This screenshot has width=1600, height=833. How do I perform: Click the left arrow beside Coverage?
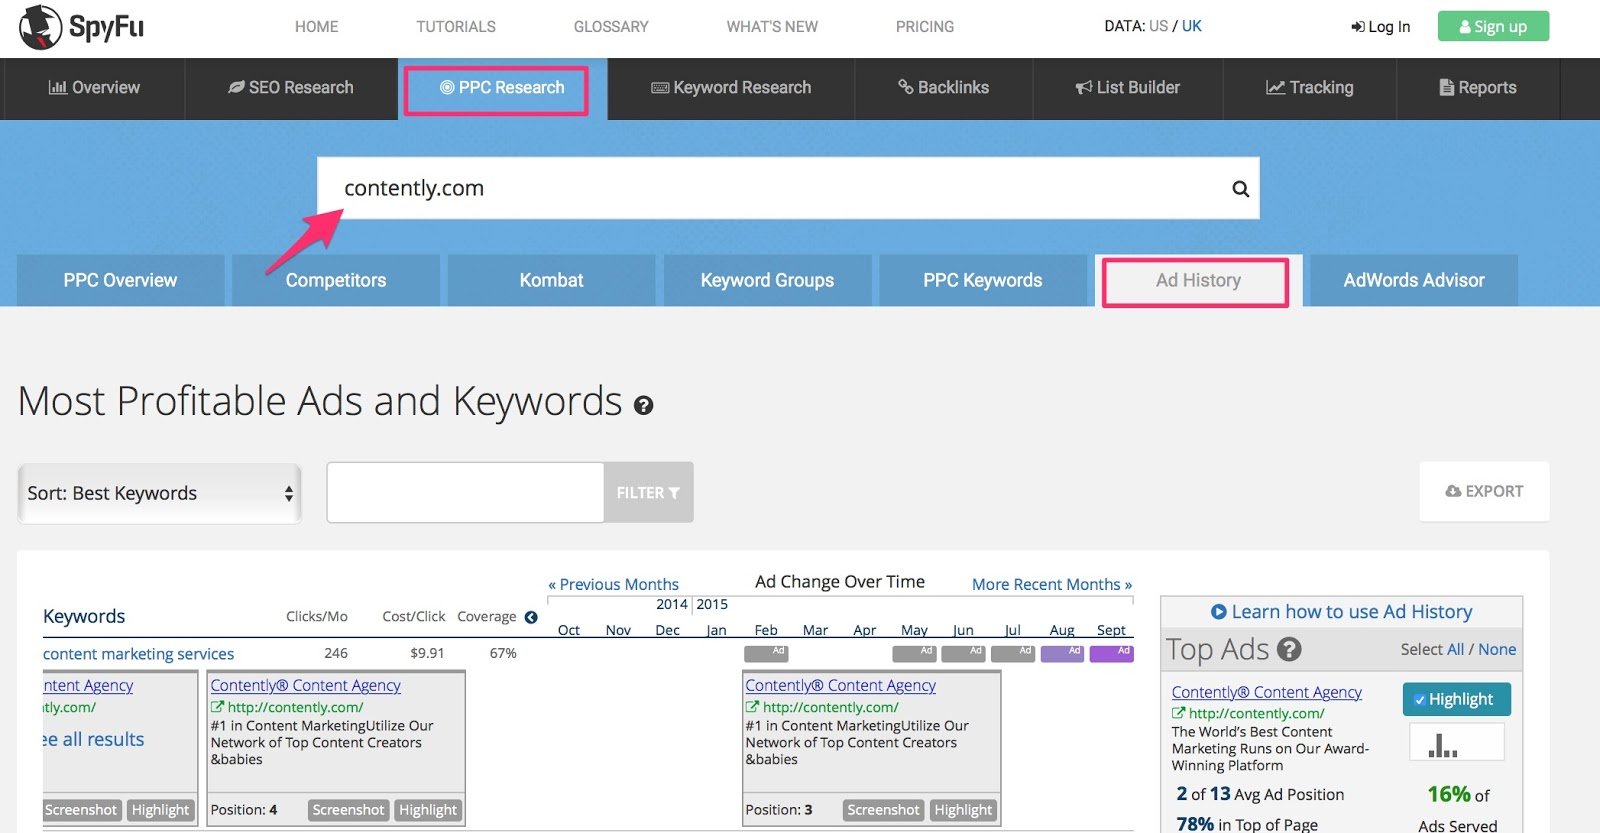531,617
